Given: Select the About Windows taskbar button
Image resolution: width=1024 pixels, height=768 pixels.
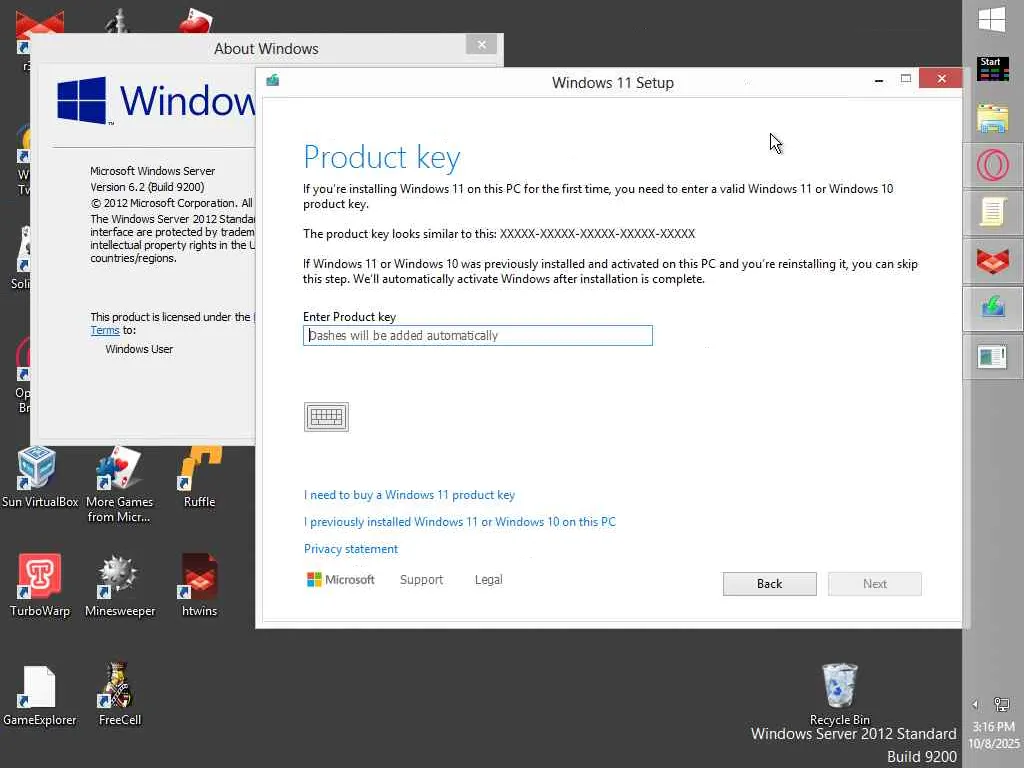Looking at the screenshot, I should click(x=993, y=357).
